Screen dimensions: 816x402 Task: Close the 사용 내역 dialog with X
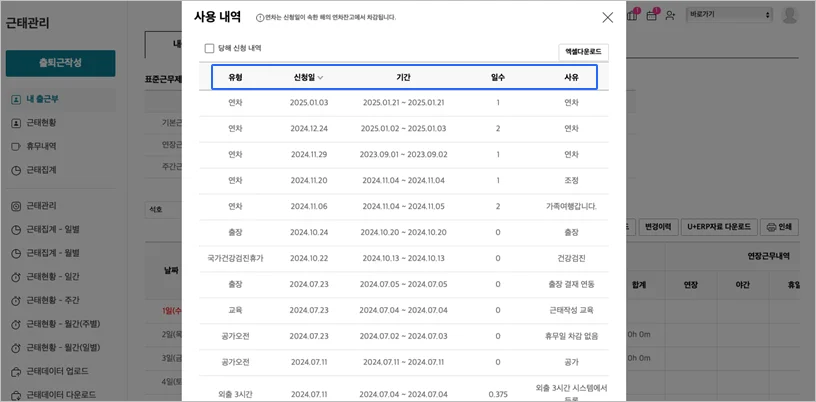pyautogui.click(x=607, y=17)
